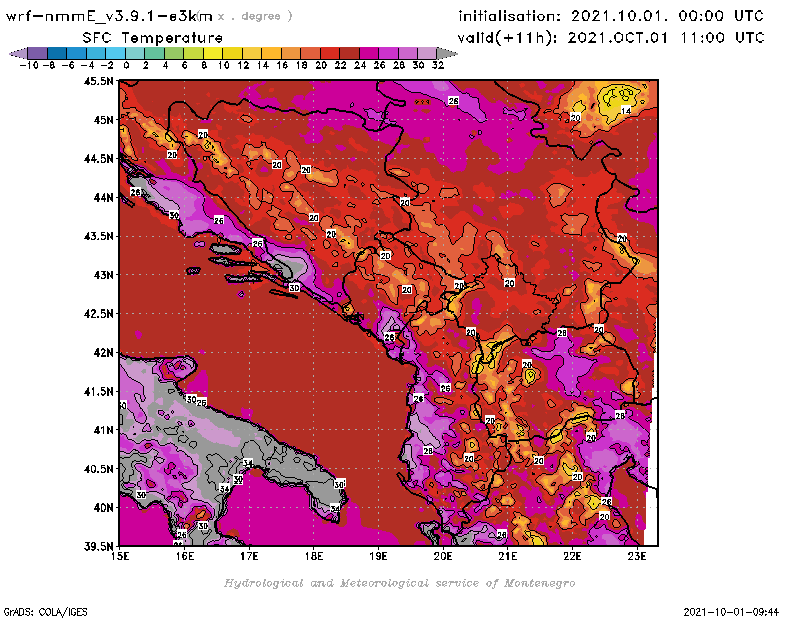Click the 45.5N latitude axis label
800x618 pixels.
click(99, 82)
